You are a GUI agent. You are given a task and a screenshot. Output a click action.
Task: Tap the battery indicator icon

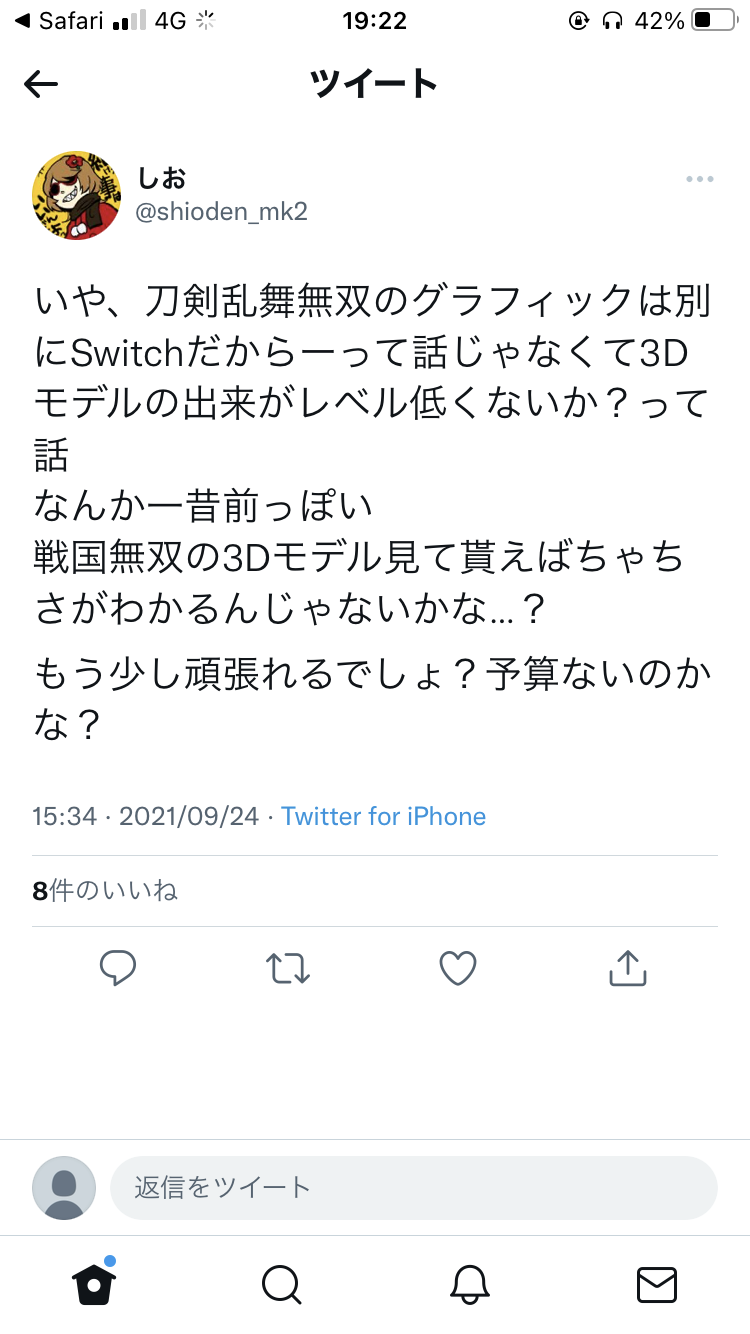tap(714, 20)
